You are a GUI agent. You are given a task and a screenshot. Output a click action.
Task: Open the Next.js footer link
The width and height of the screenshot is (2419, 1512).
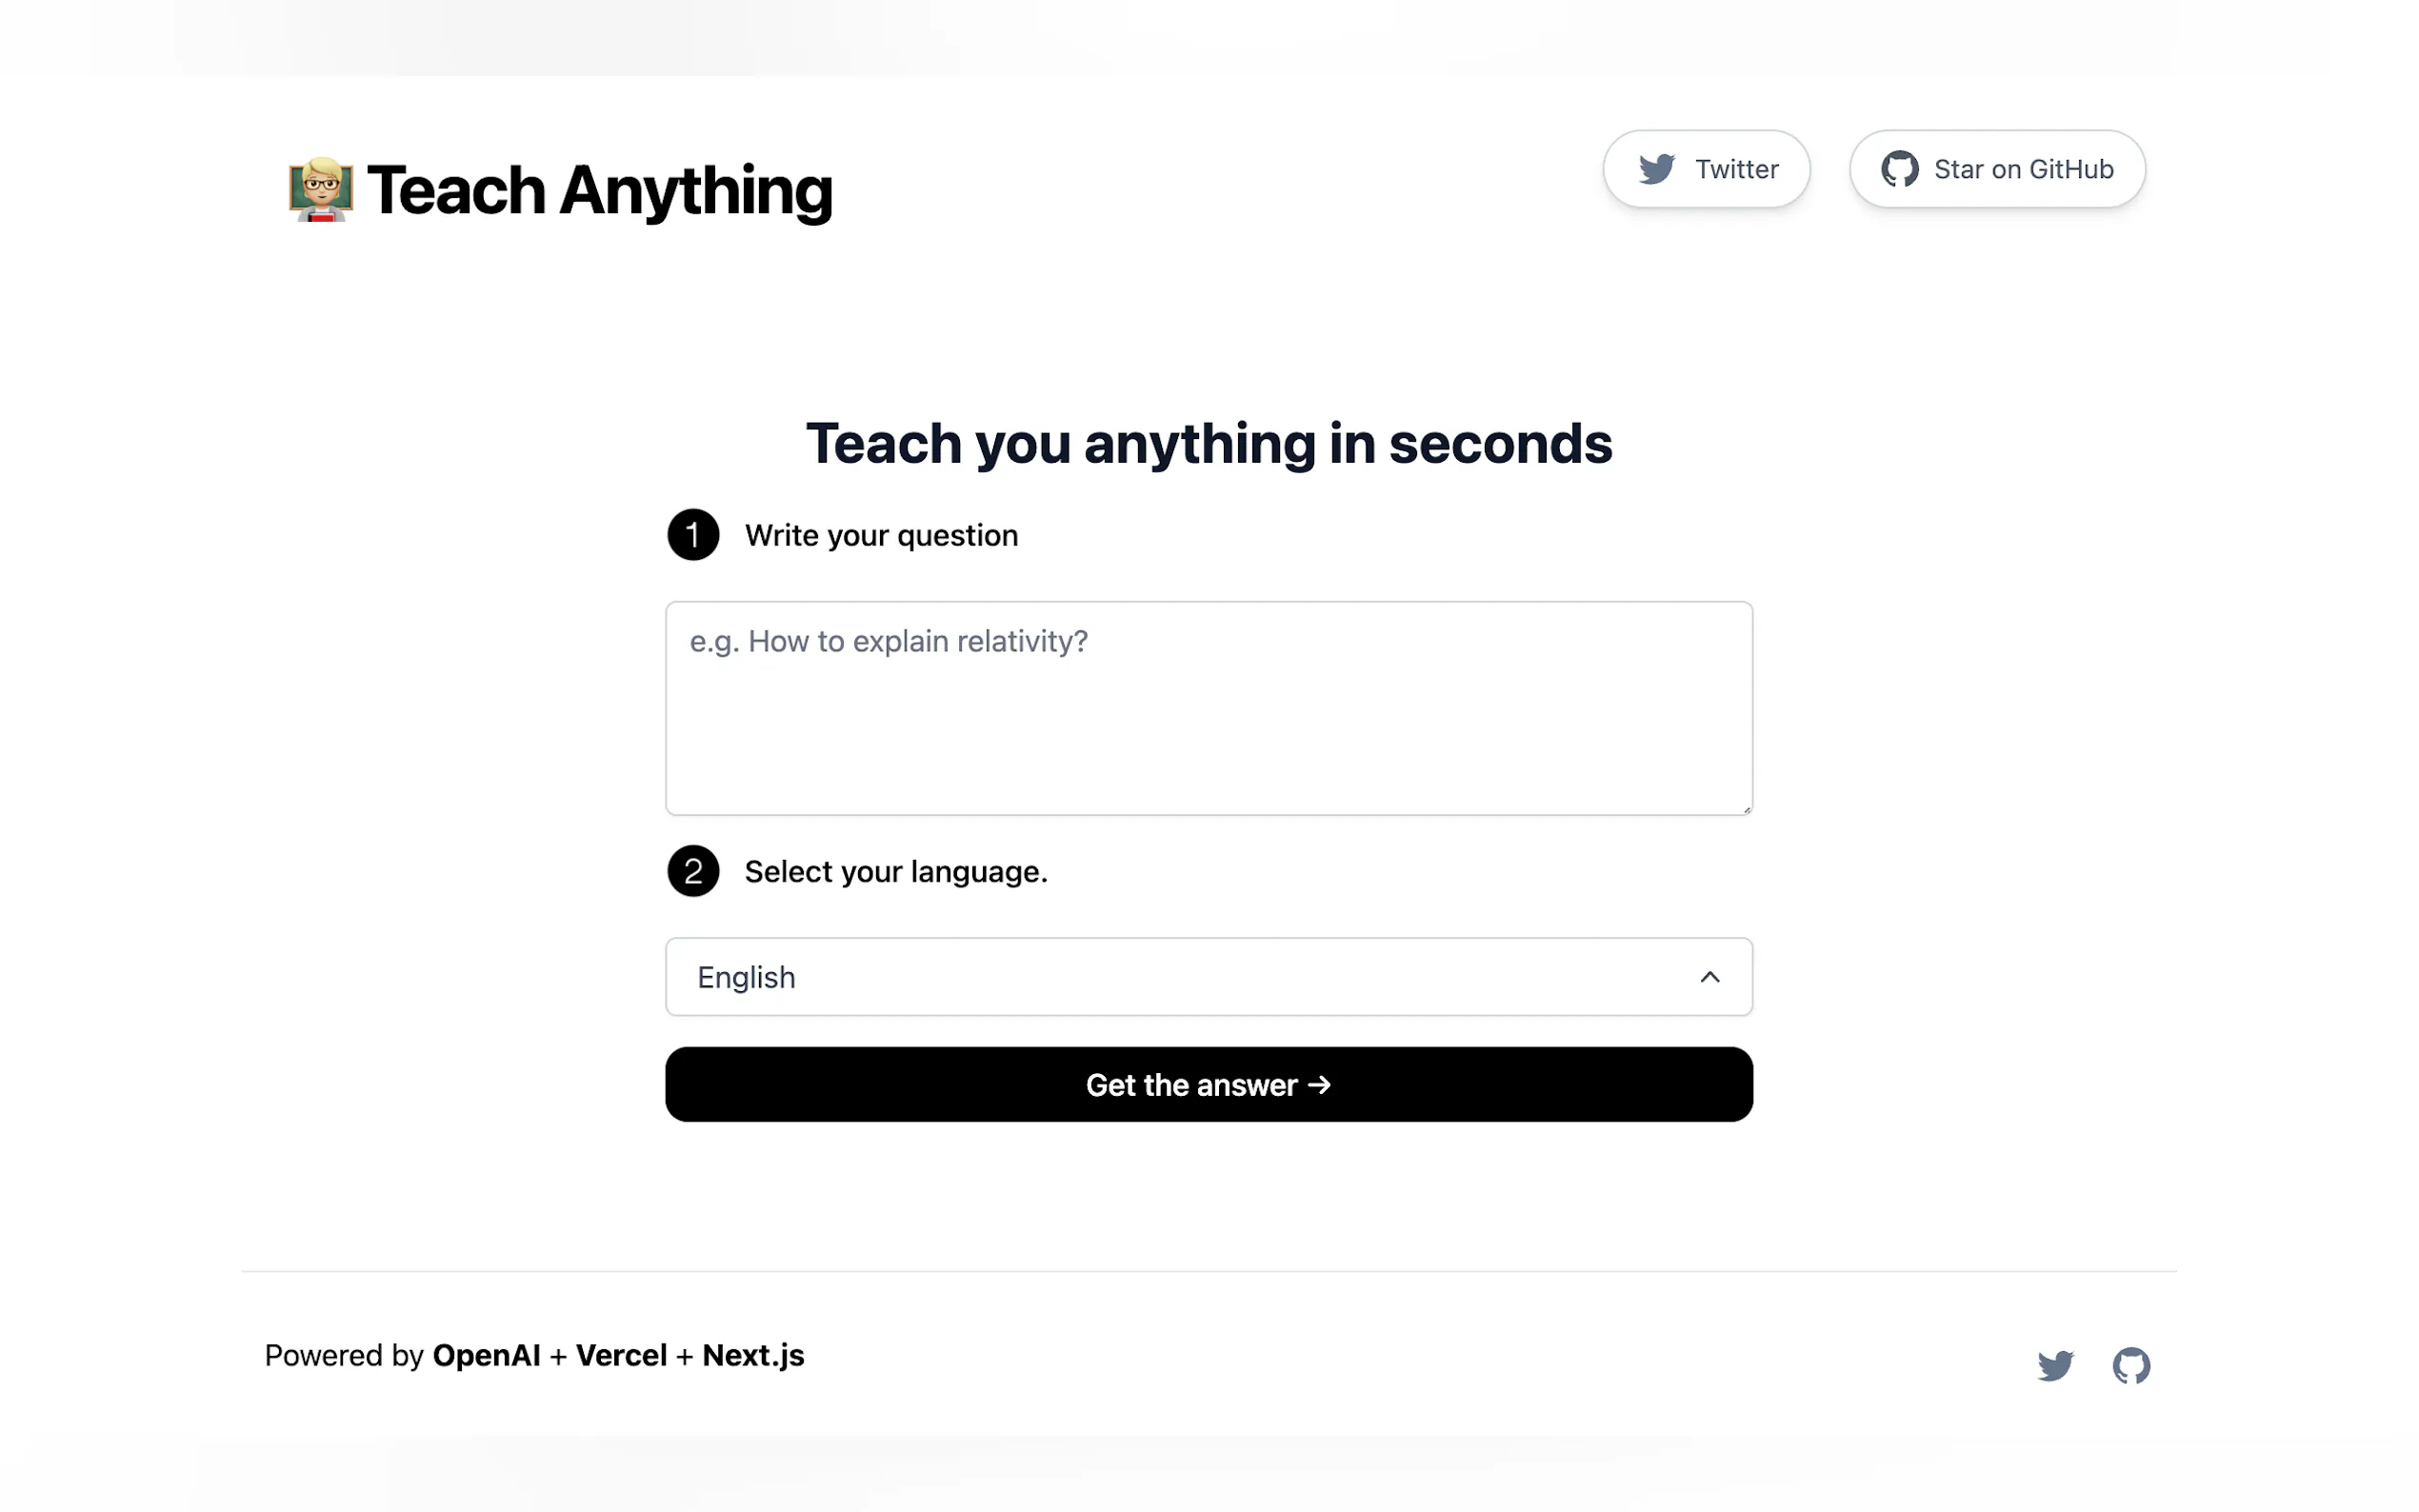(753, 1355)
